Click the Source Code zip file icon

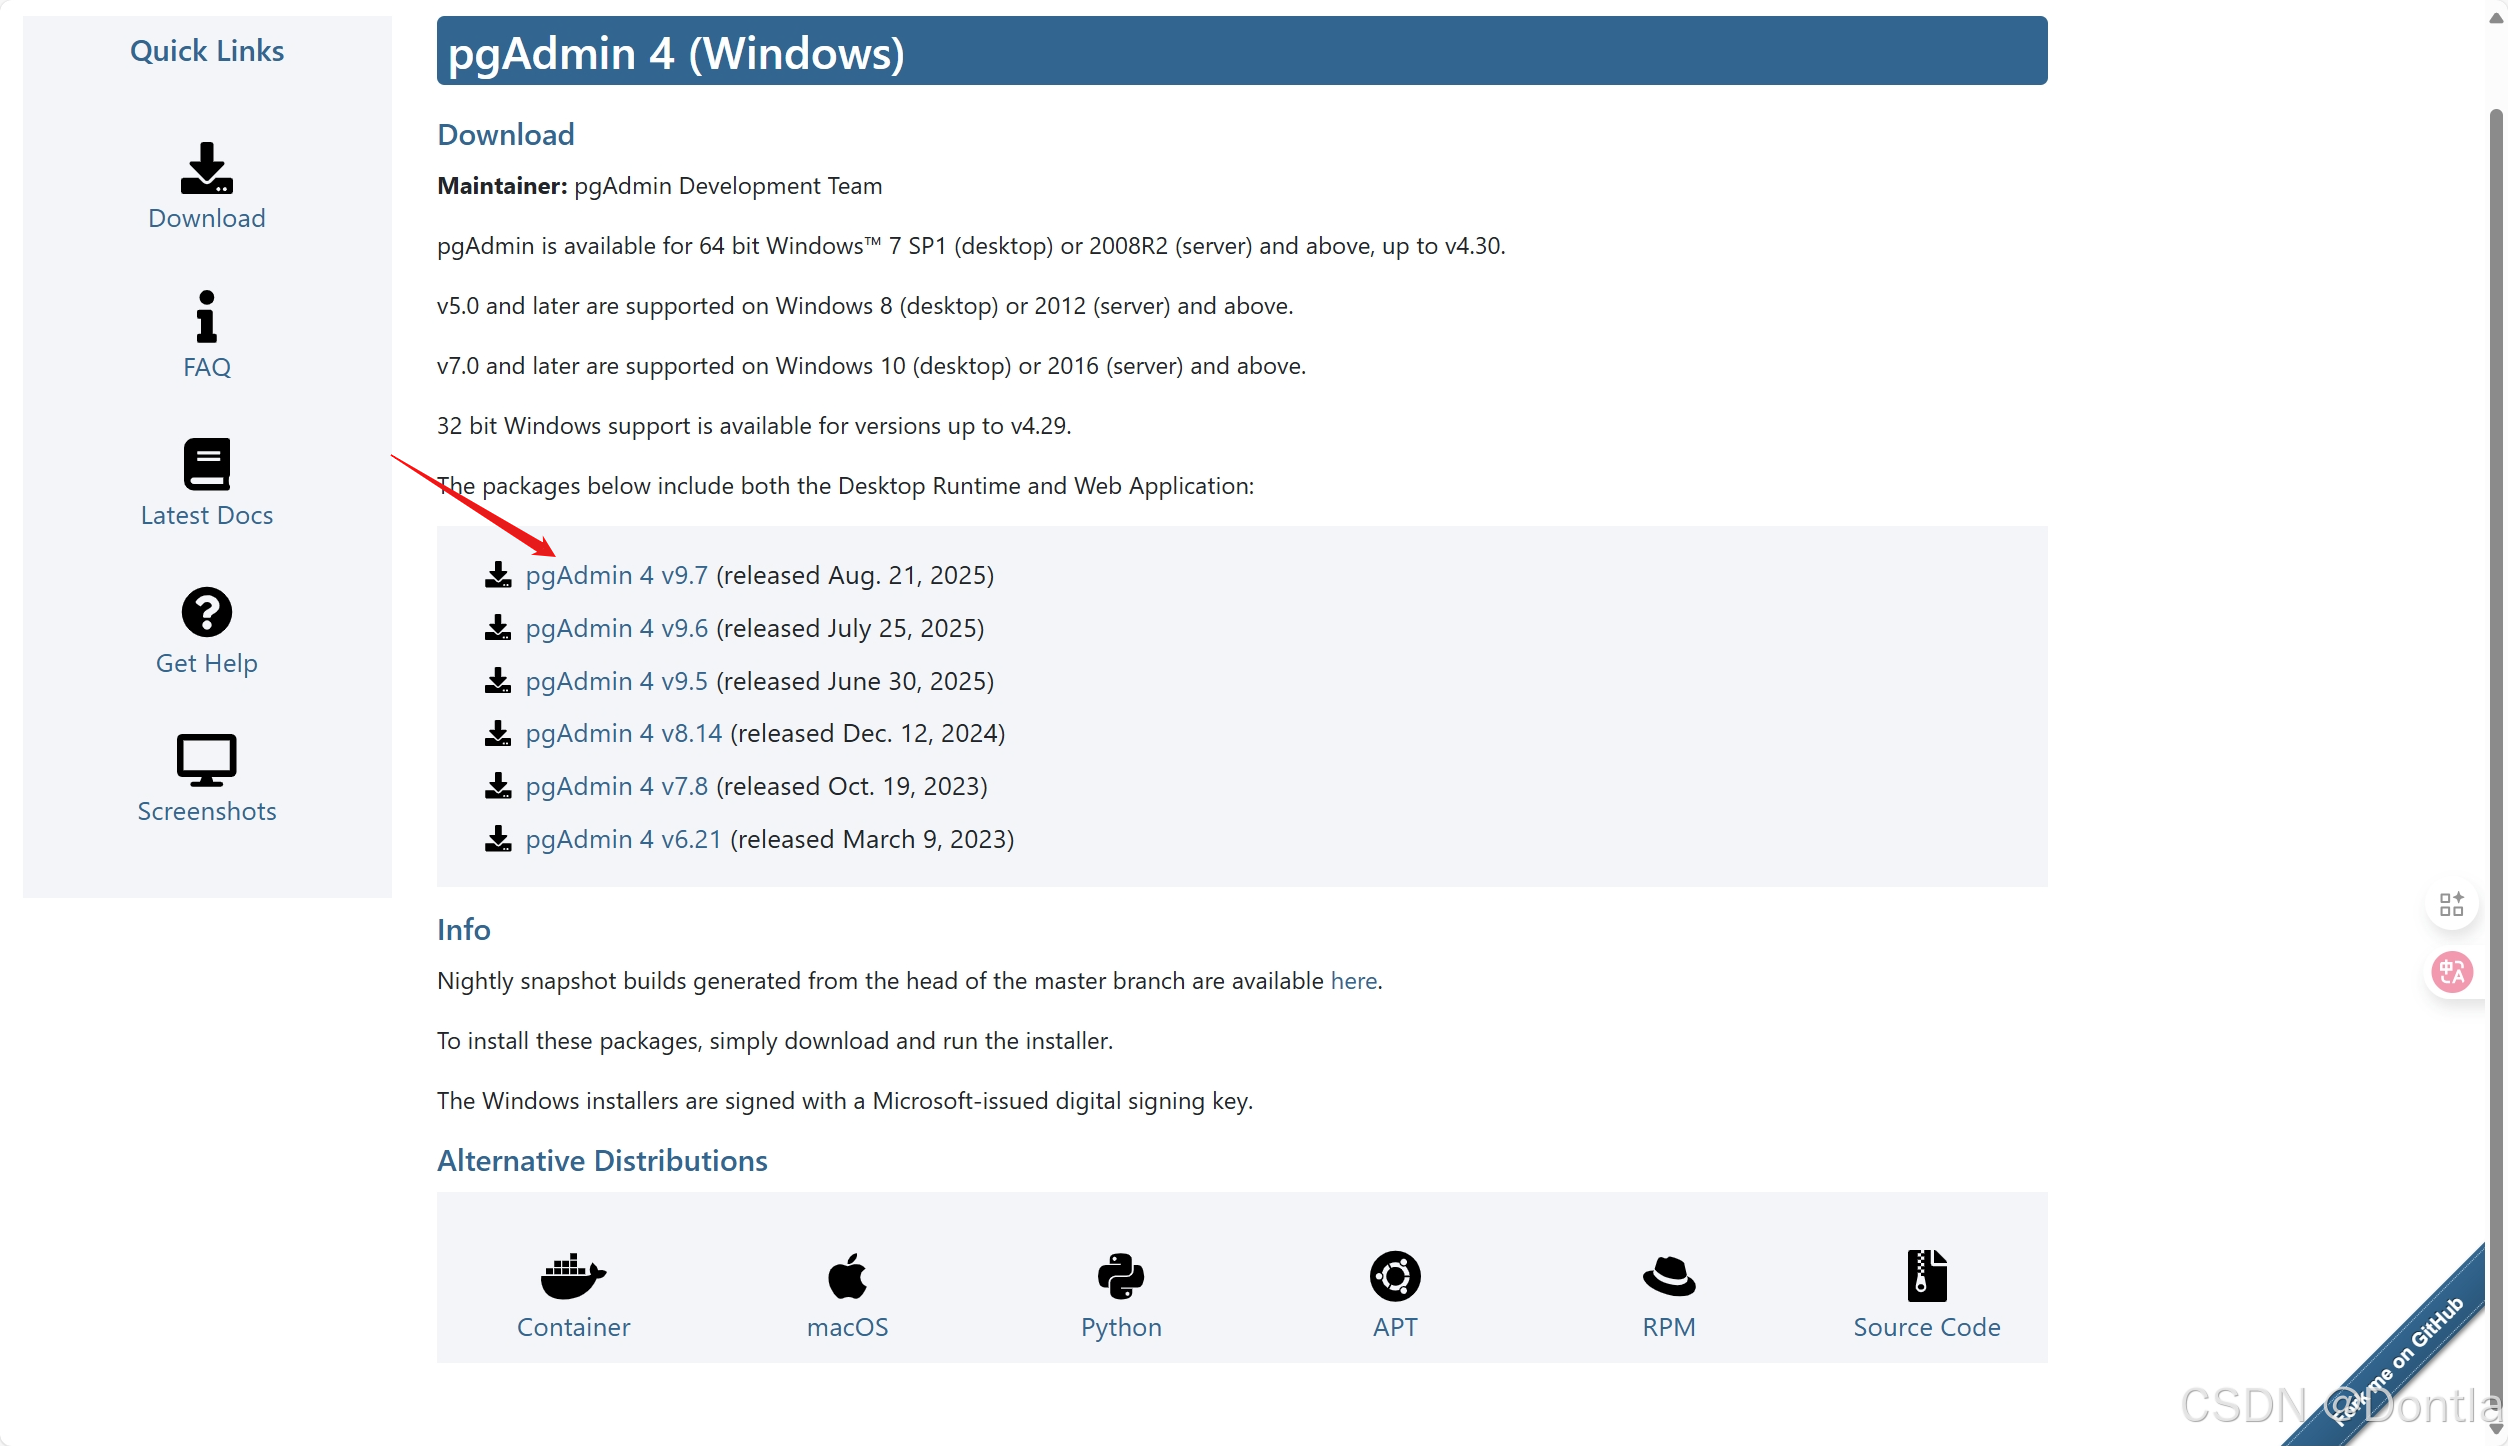click(x=1927, y=1276)
